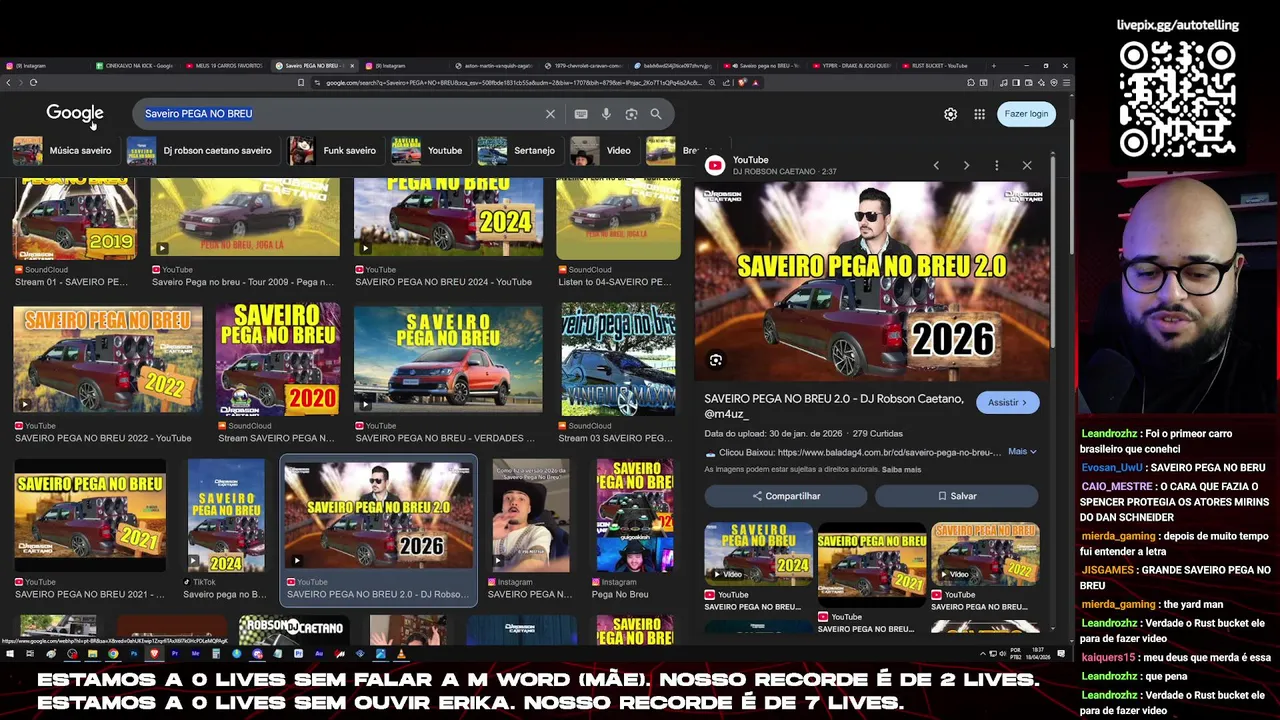Switch to '1979-chevrolet-caravan' browser tab
Image resolution: width=1280 pixels, height=720 pixels.
[x=583, y=66]
